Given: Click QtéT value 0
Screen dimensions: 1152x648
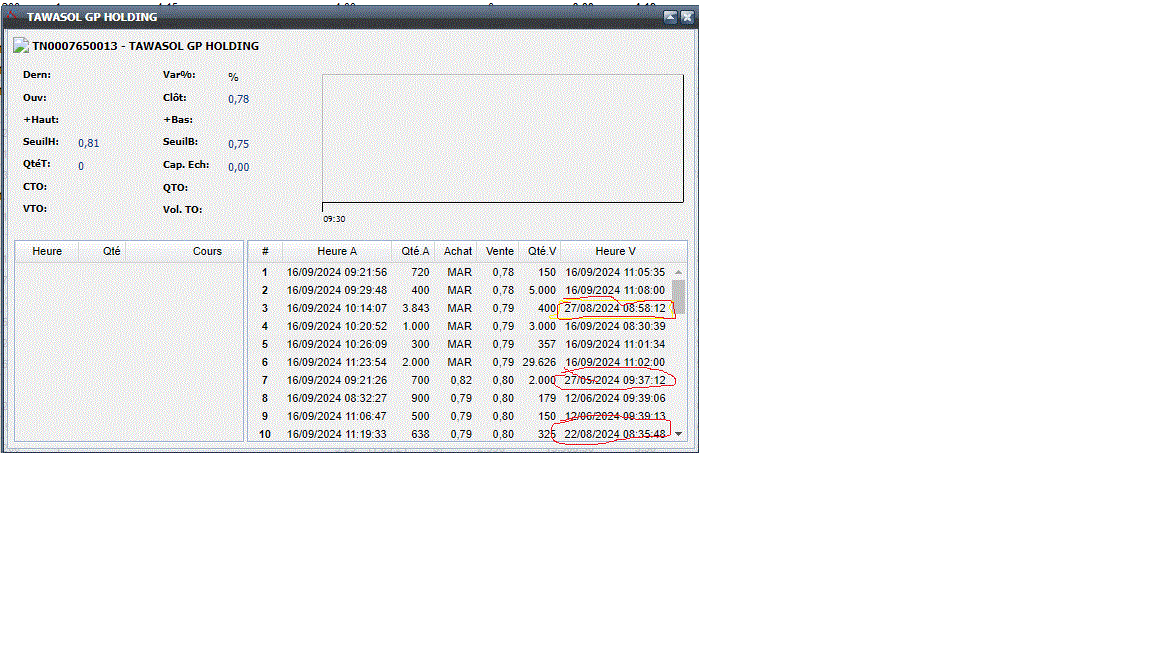Looking at the screenshot, I should 81,166.
